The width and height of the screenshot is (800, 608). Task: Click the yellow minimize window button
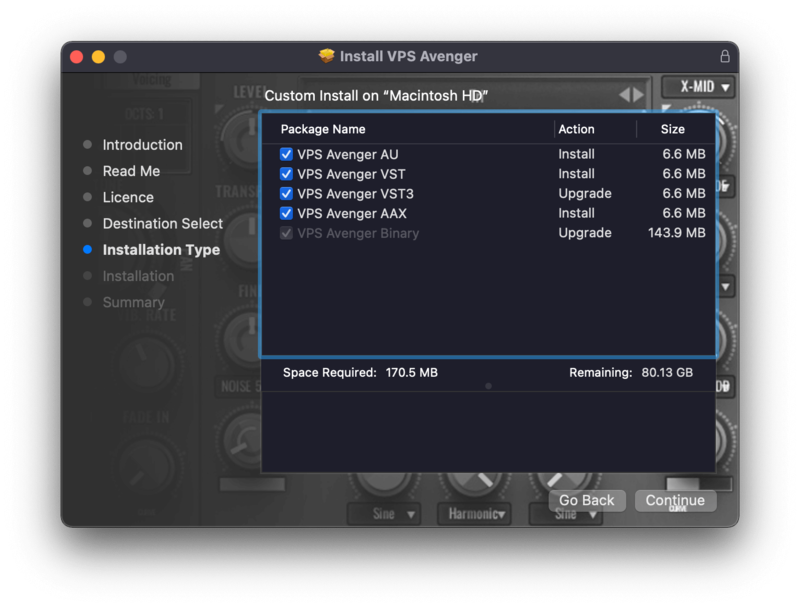[98, 57]
